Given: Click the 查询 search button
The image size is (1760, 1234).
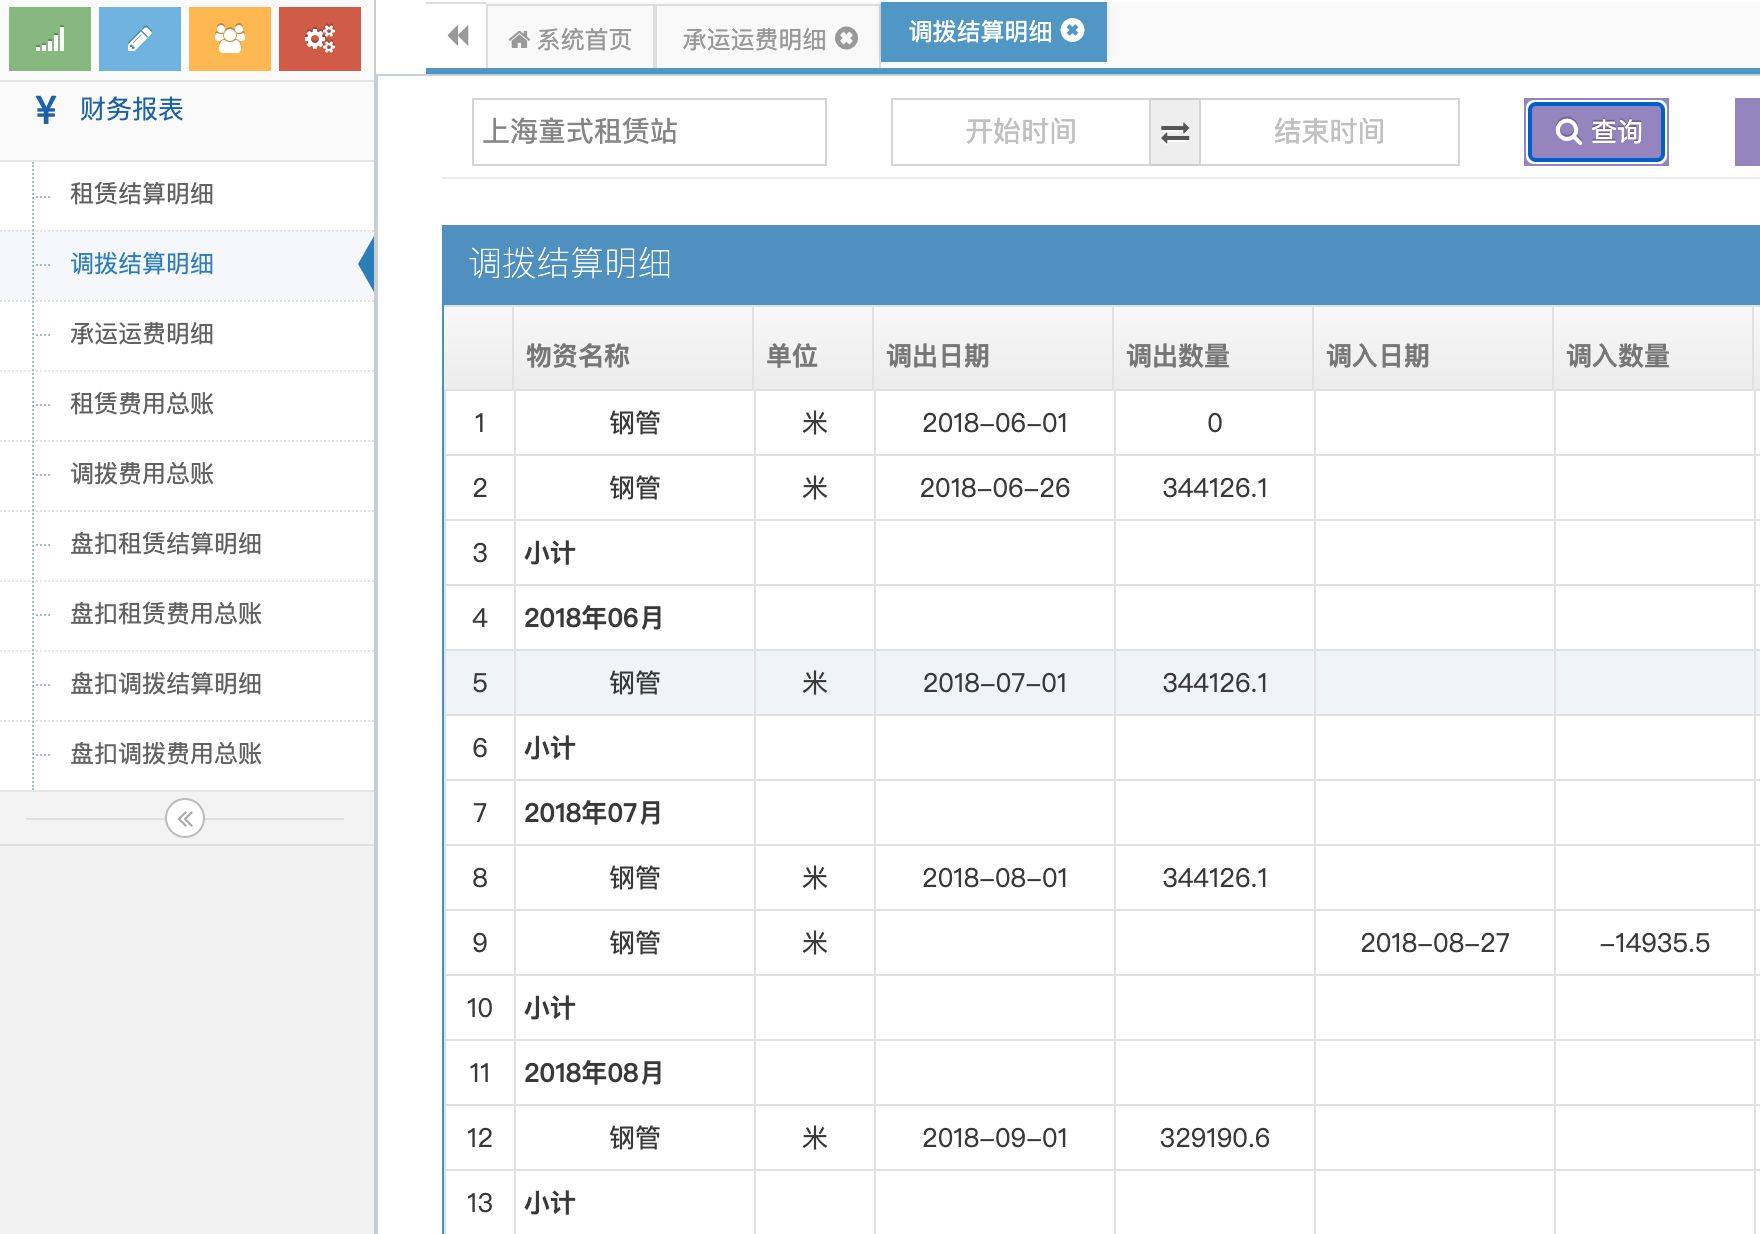Looking at the screenshot, I should (x=1597, y=132).
